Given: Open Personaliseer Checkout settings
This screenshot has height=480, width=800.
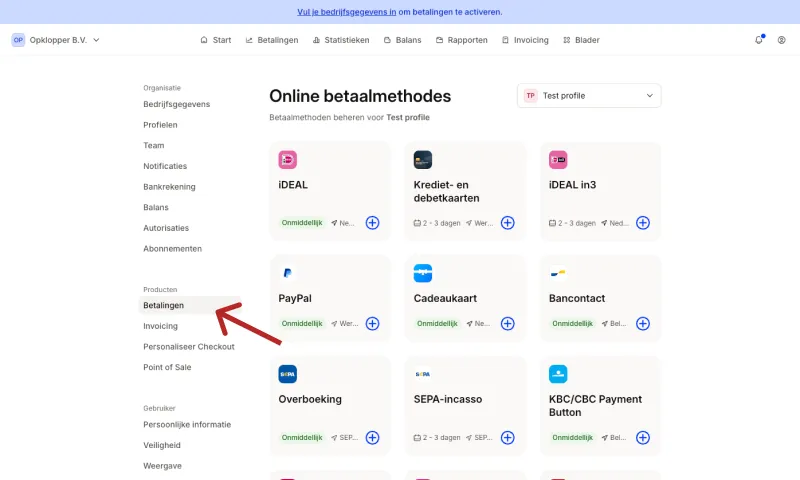Looking at the screenshot, I should [x=189, y=346].
